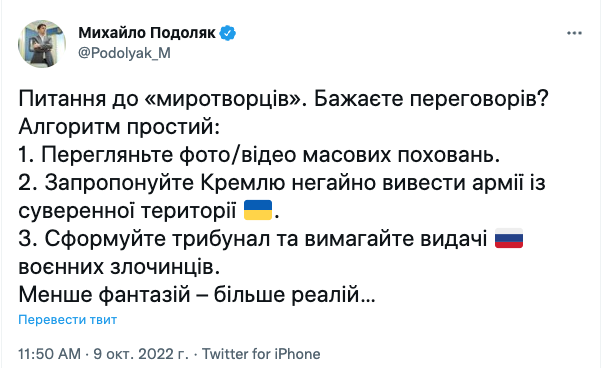Click the 11:50 AM timestamp
Image resolution: width=604 pixels, height=368 pixels.
coord(49,354)
